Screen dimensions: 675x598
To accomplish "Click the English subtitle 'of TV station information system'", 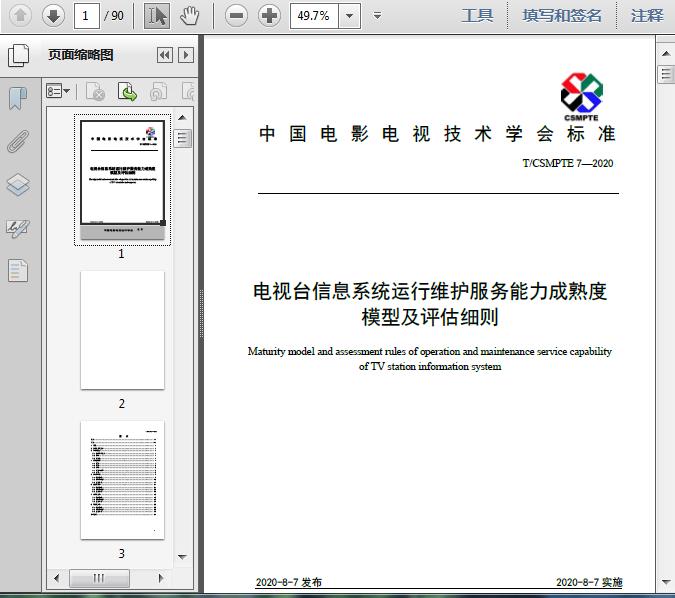I will (x=430, y=366).
